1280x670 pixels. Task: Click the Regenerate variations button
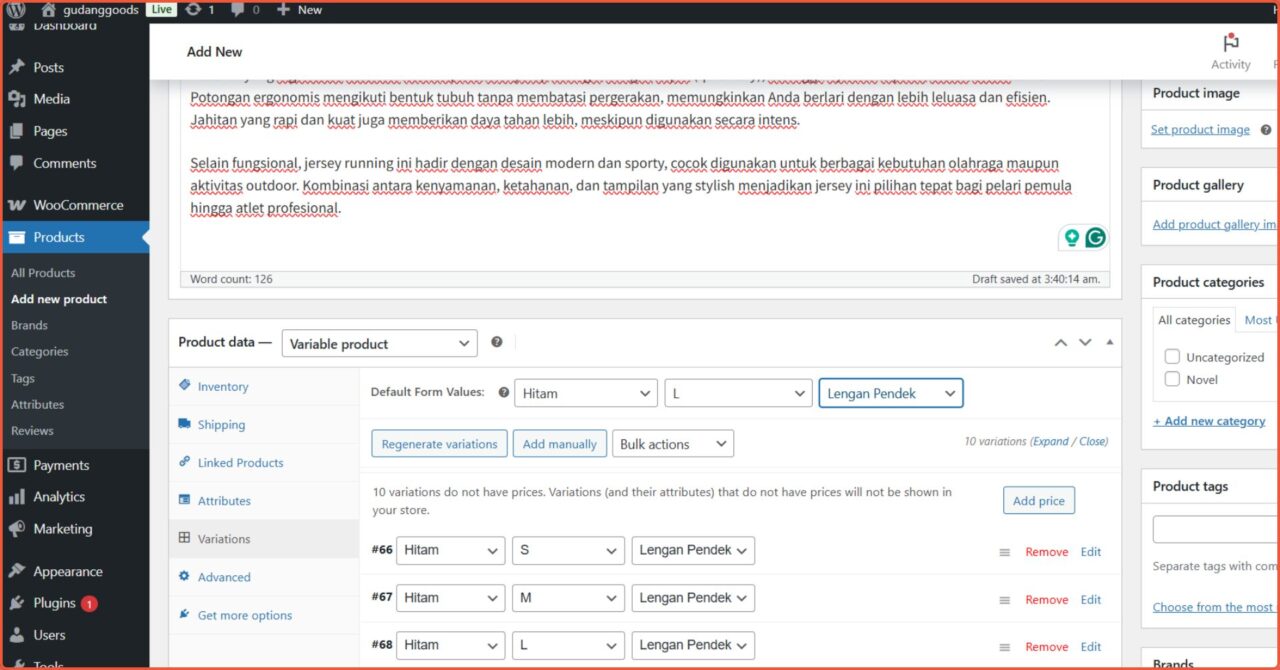click(x=439, y=443)
